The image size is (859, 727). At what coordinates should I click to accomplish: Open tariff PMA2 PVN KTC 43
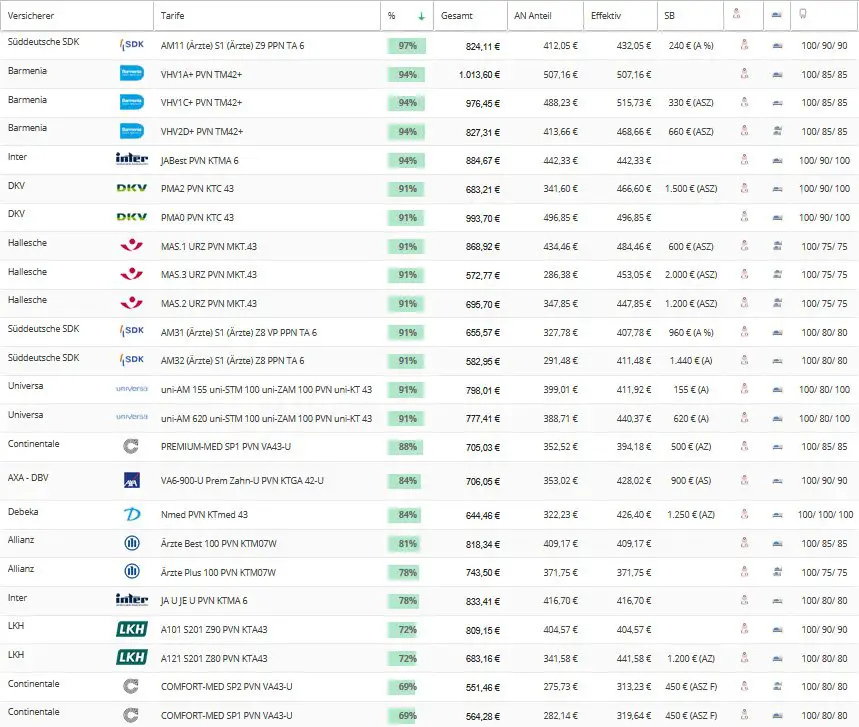(x=197, y=188)
